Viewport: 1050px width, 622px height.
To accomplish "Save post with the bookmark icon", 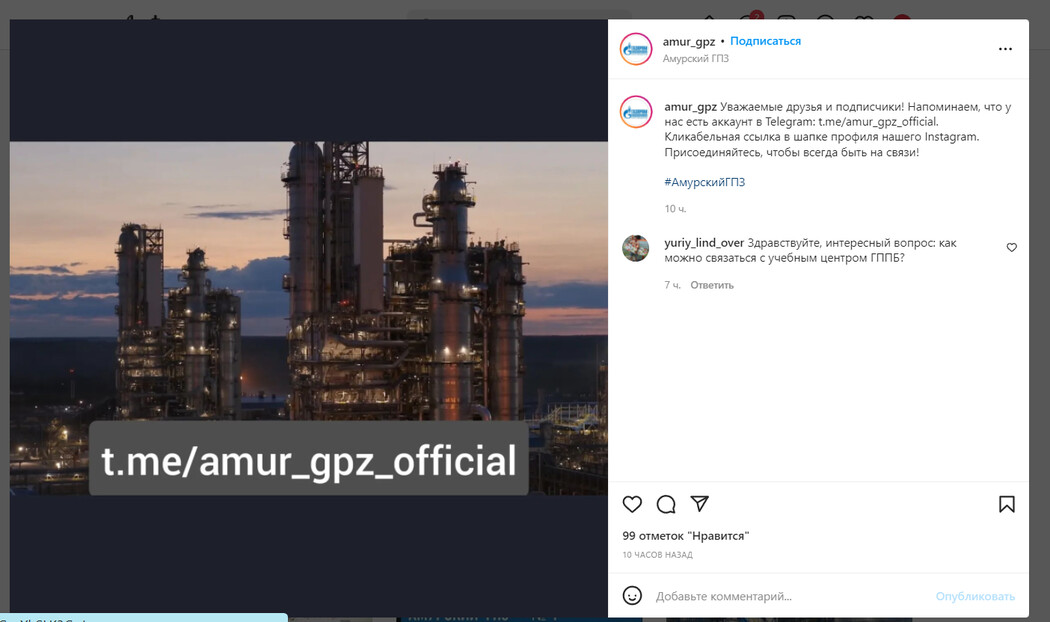I will click(1006, 504).
